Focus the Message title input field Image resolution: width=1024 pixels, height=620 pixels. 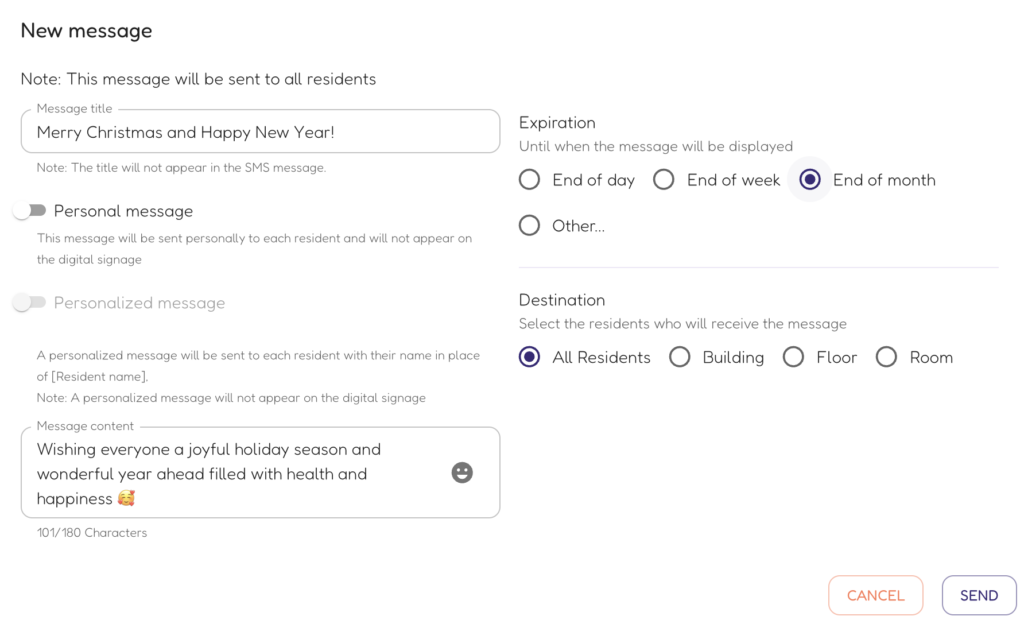pos(261,131)
